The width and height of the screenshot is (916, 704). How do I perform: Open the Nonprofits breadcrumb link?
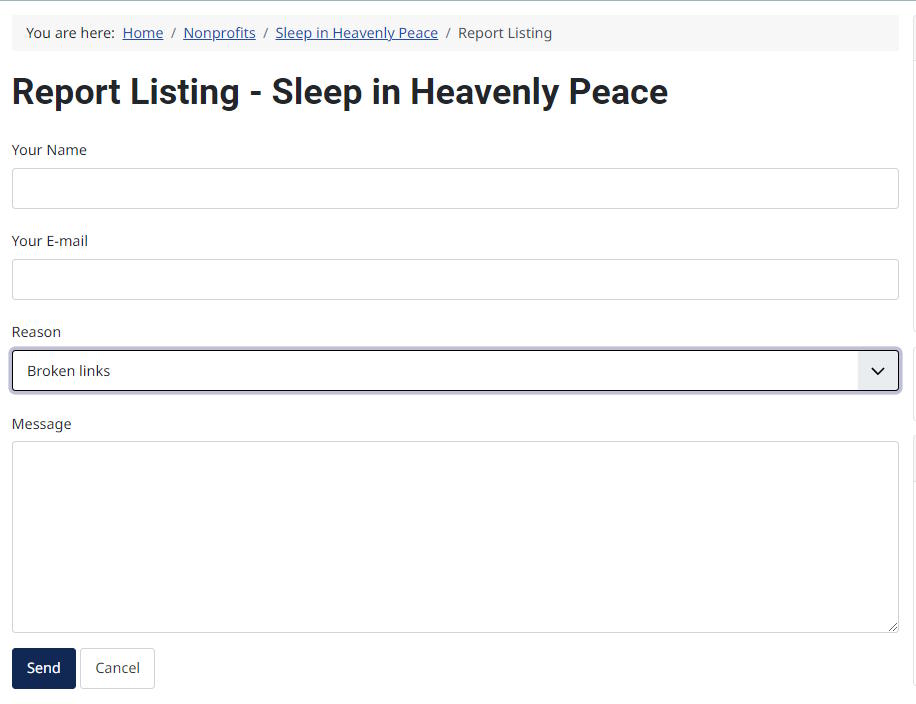219,33
